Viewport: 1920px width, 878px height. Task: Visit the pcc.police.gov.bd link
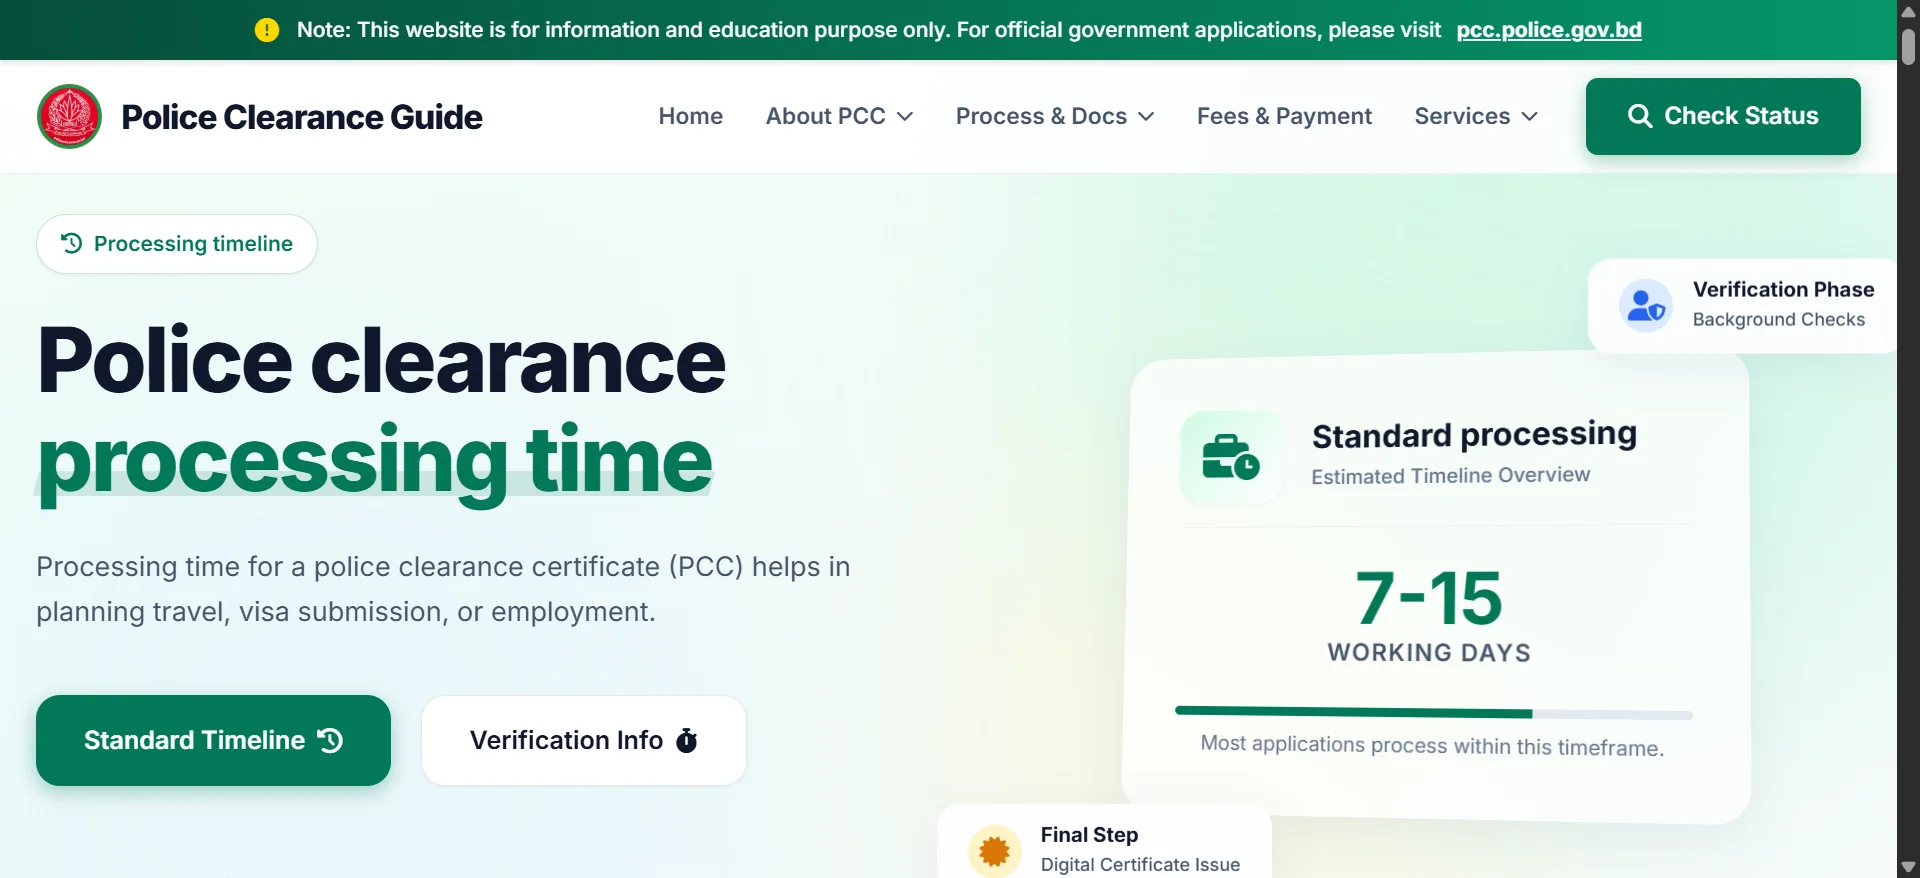pyautogui.click(x=1549, y=30)
